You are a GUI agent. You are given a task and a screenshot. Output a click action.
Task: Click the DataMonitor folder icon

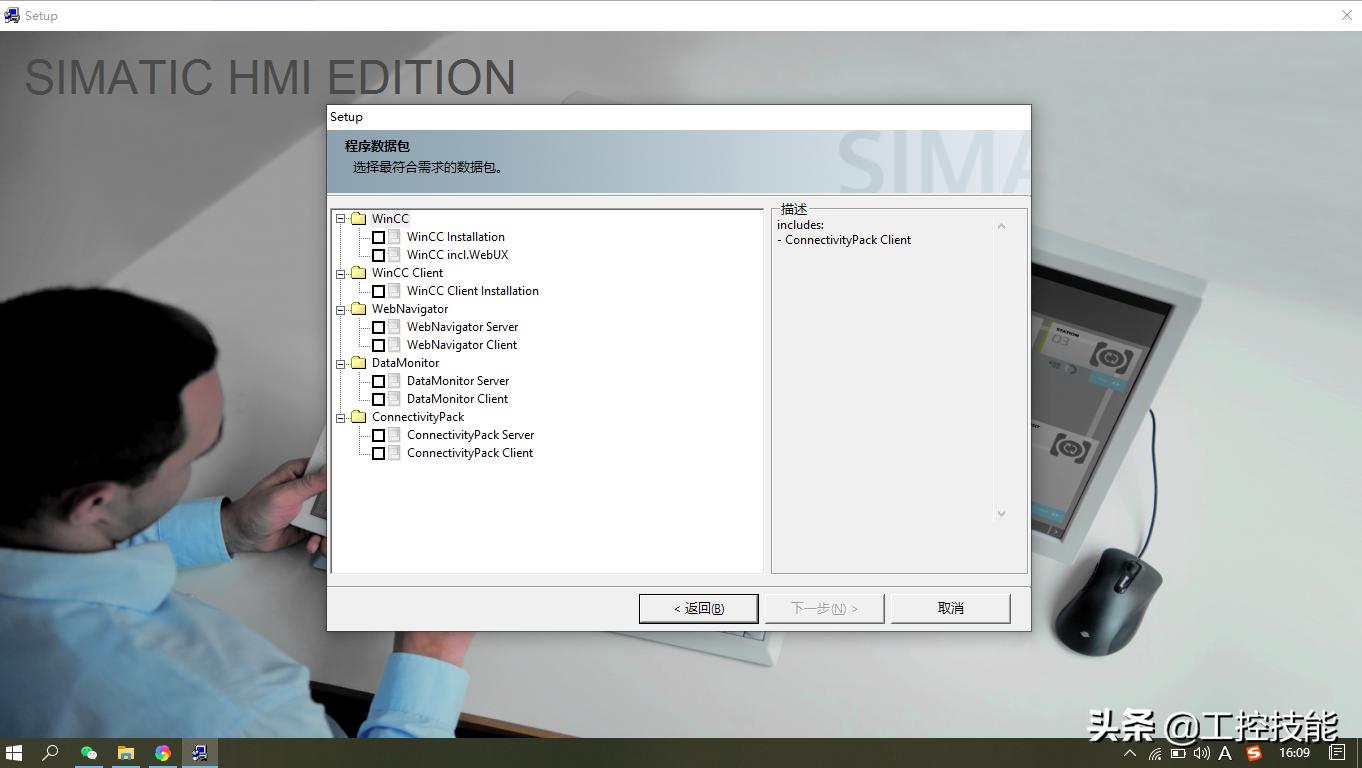(360, 362)
